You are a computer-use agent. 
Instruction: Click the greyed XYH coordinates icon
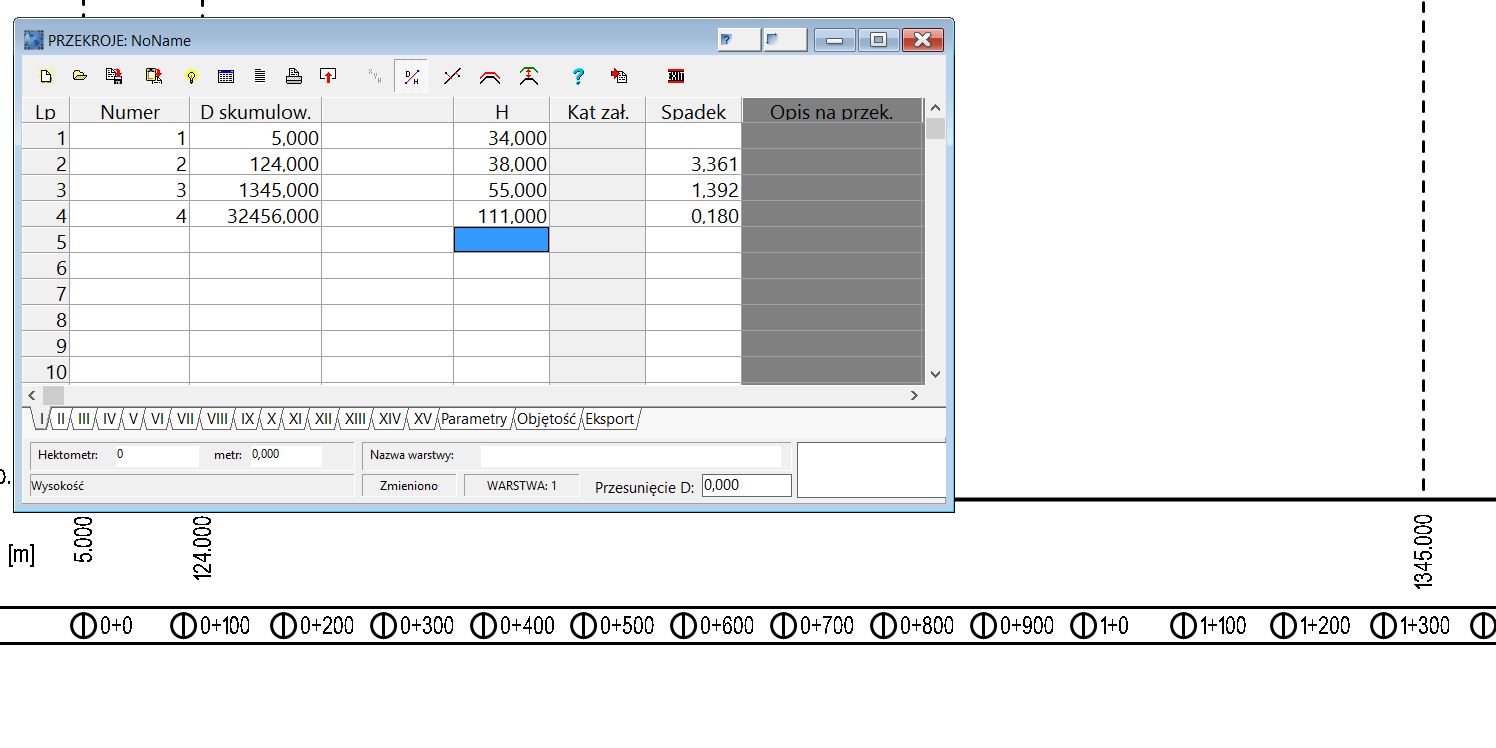[x=375, y=76]
